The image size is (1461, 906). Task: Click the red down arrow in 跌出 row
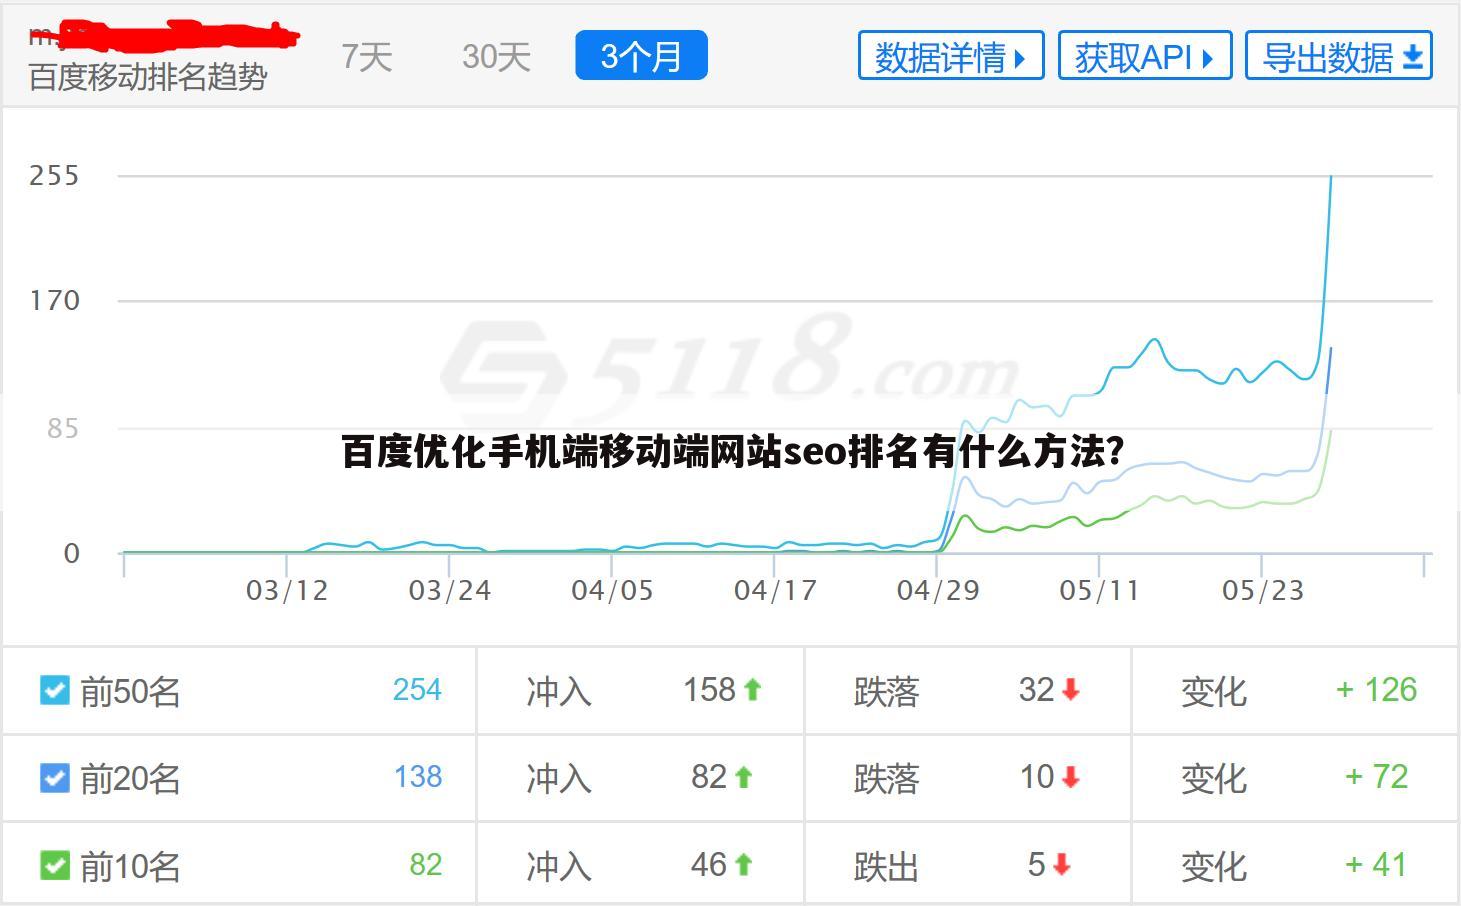click(x=1061, y=865)
